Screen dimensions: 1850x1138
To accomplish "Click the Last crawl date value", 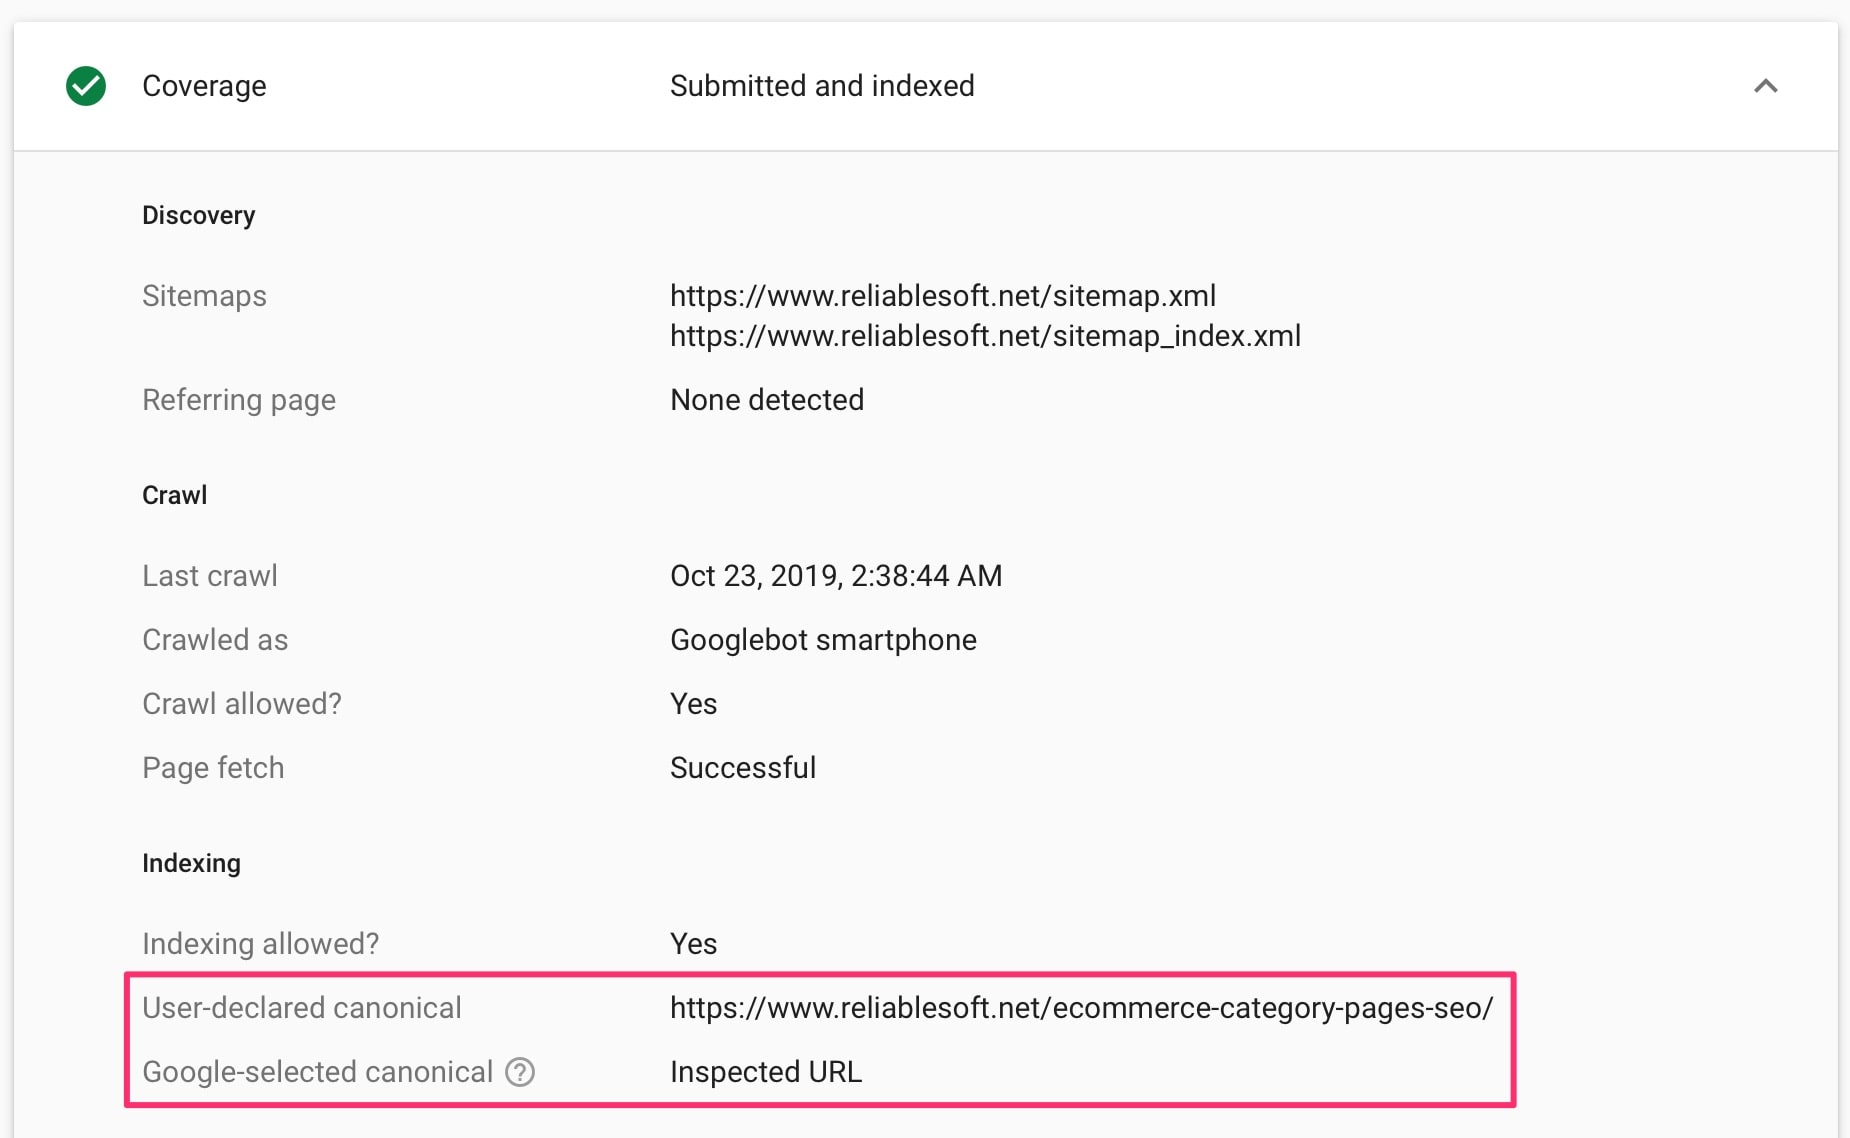I will (835, 576).
